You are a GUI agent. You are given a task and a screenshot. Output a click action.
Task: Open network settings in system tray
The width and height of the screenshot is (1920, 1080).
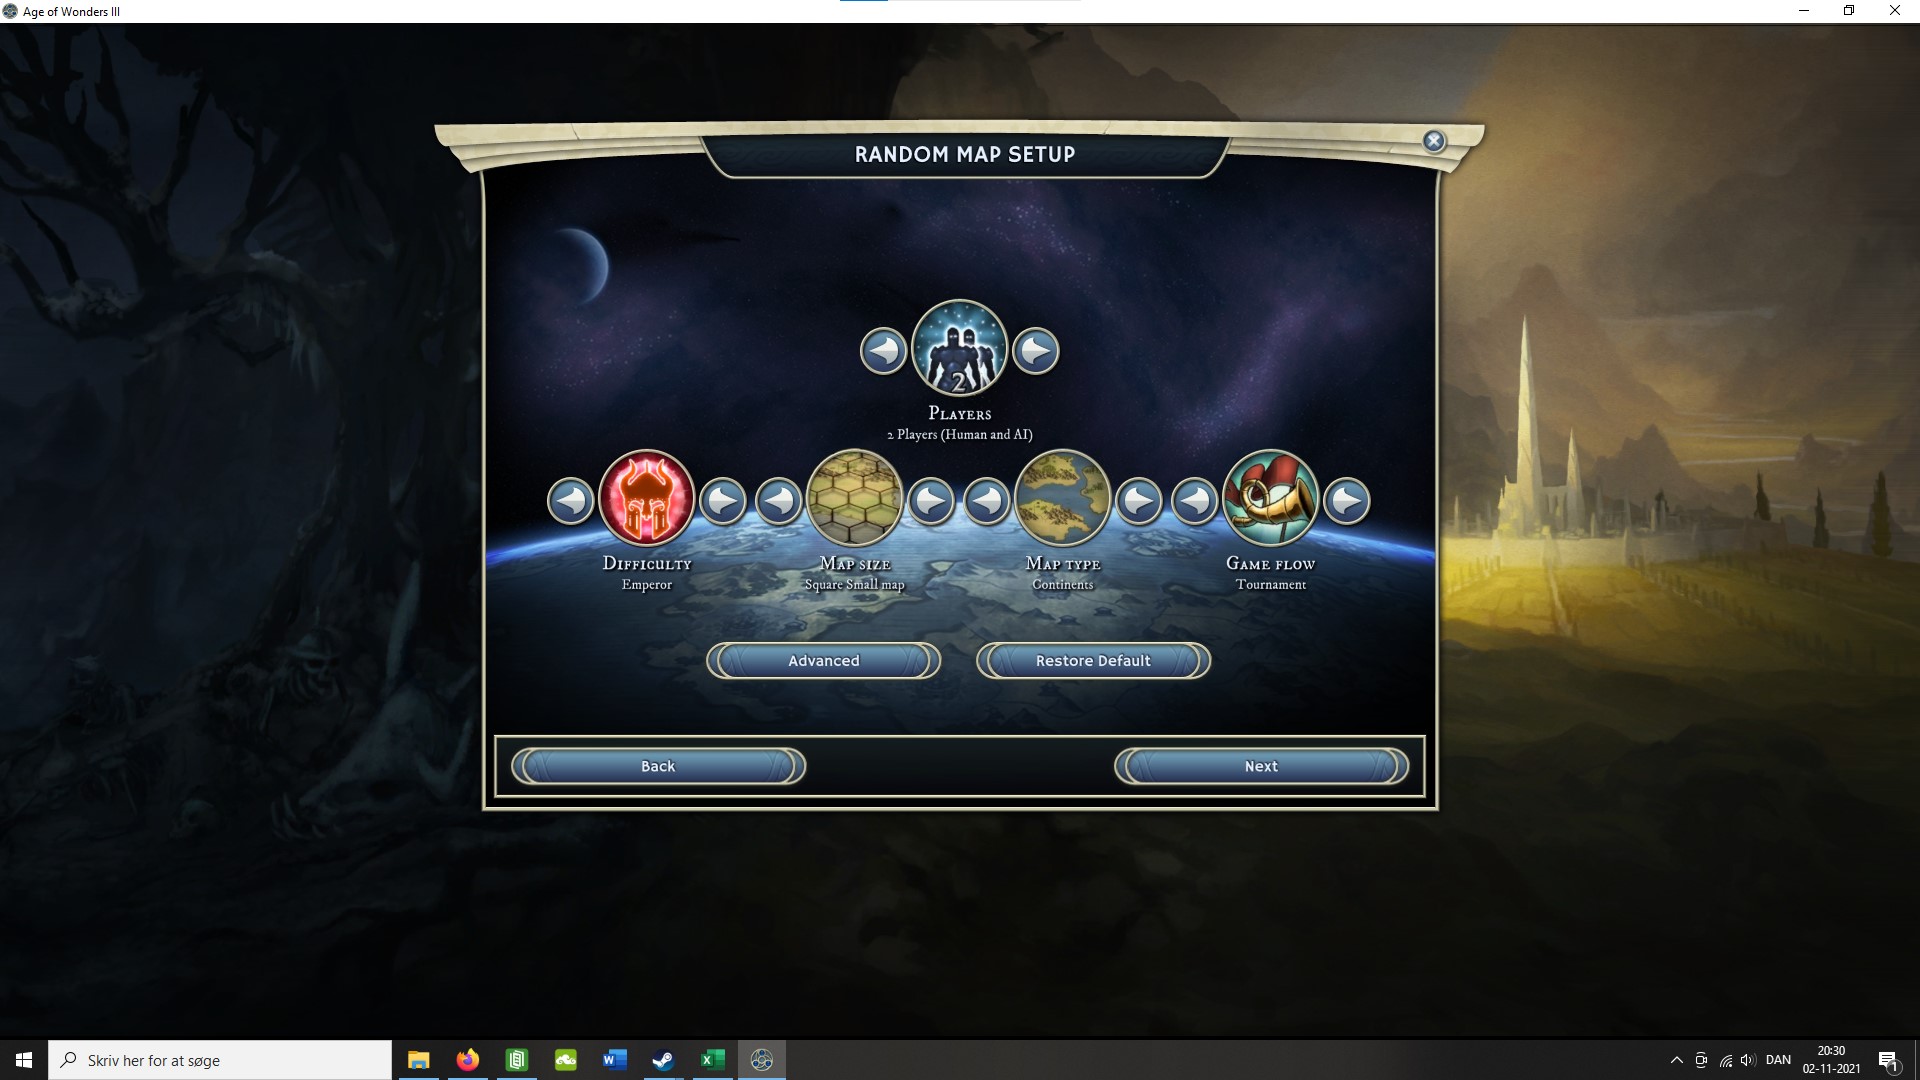[1725, 1060]
